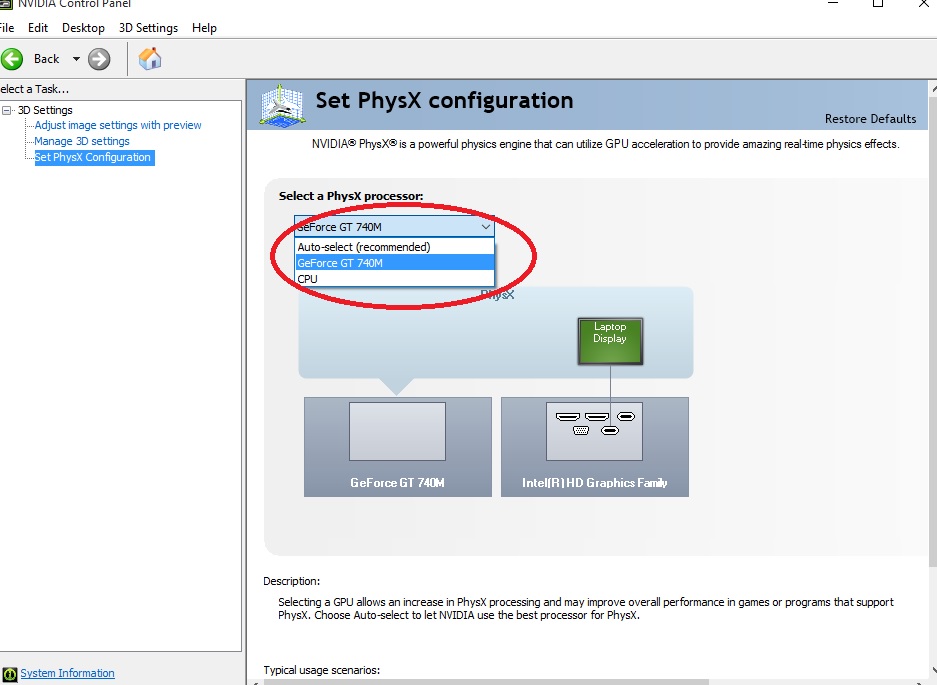
Task: Open the File menu
Action: [x=7, y=28]
